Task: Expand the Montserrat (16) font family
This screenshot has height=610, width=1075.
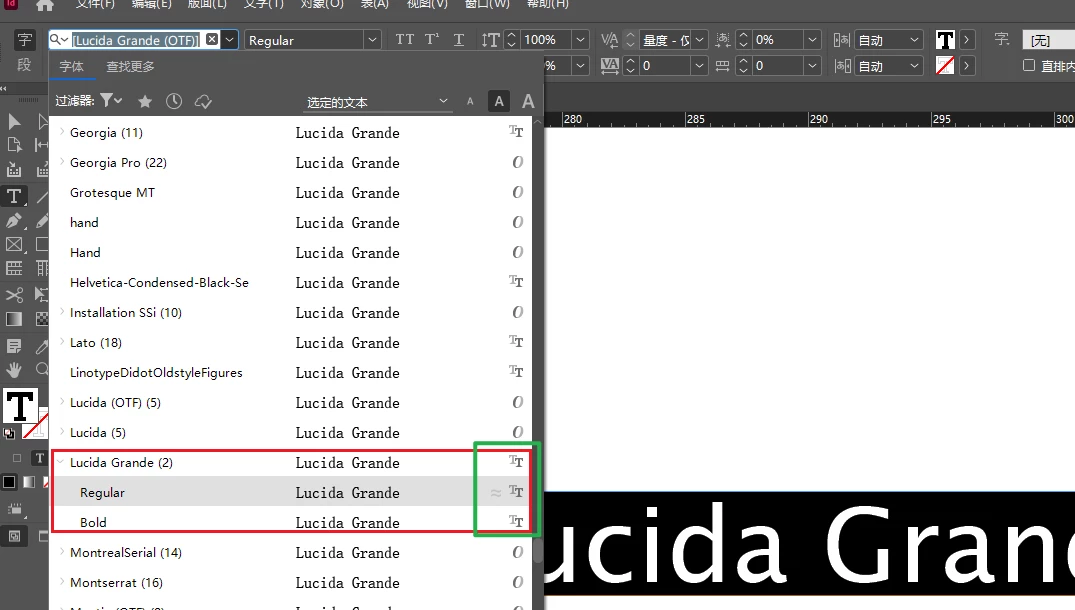Action: 62,581
